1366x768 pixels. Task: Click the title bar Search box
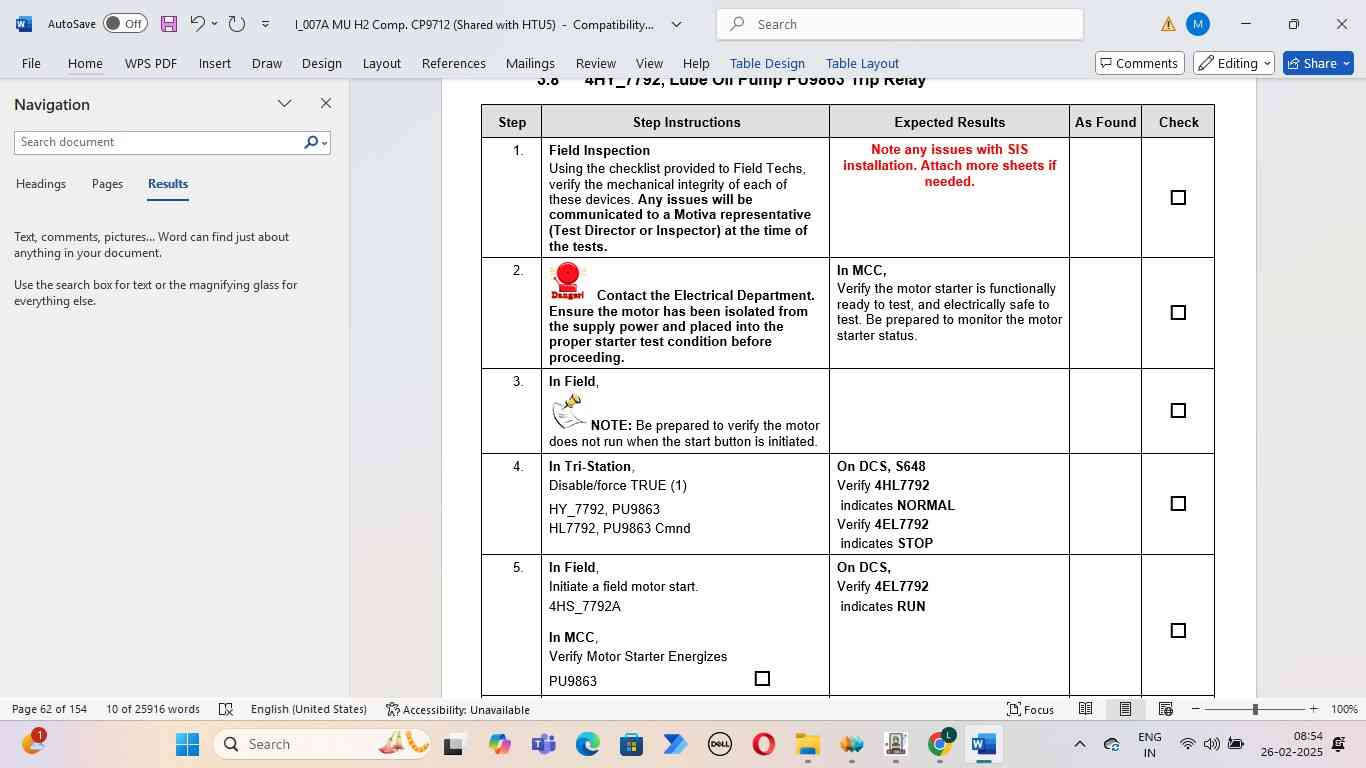coord(900,24)
